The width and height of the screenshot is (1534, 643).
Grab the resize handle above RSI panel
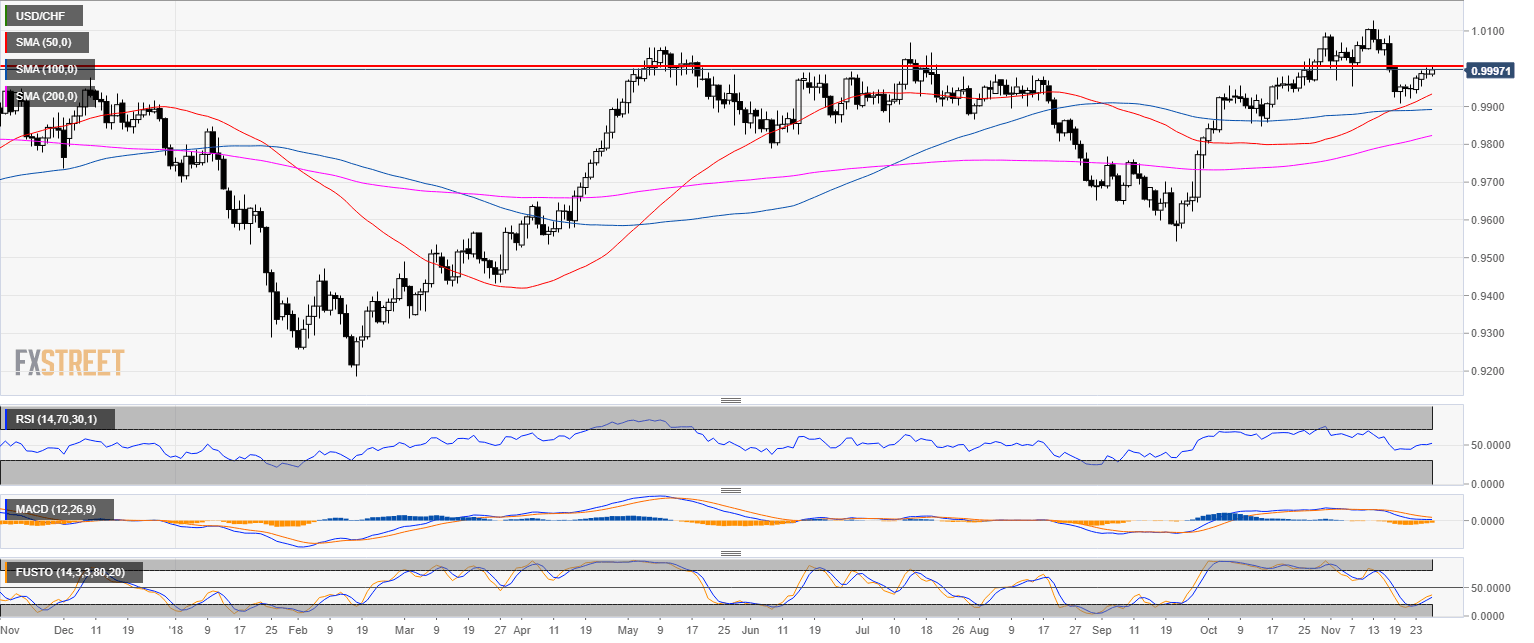click(731, 401)
